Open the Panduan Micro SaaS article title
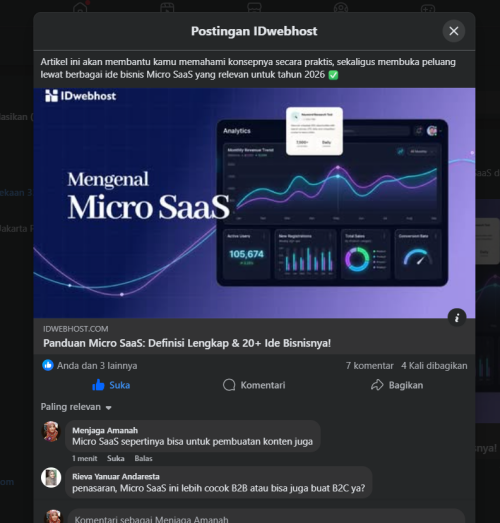Viewport: 500px width, 523px height. click(x=187, y=343)
